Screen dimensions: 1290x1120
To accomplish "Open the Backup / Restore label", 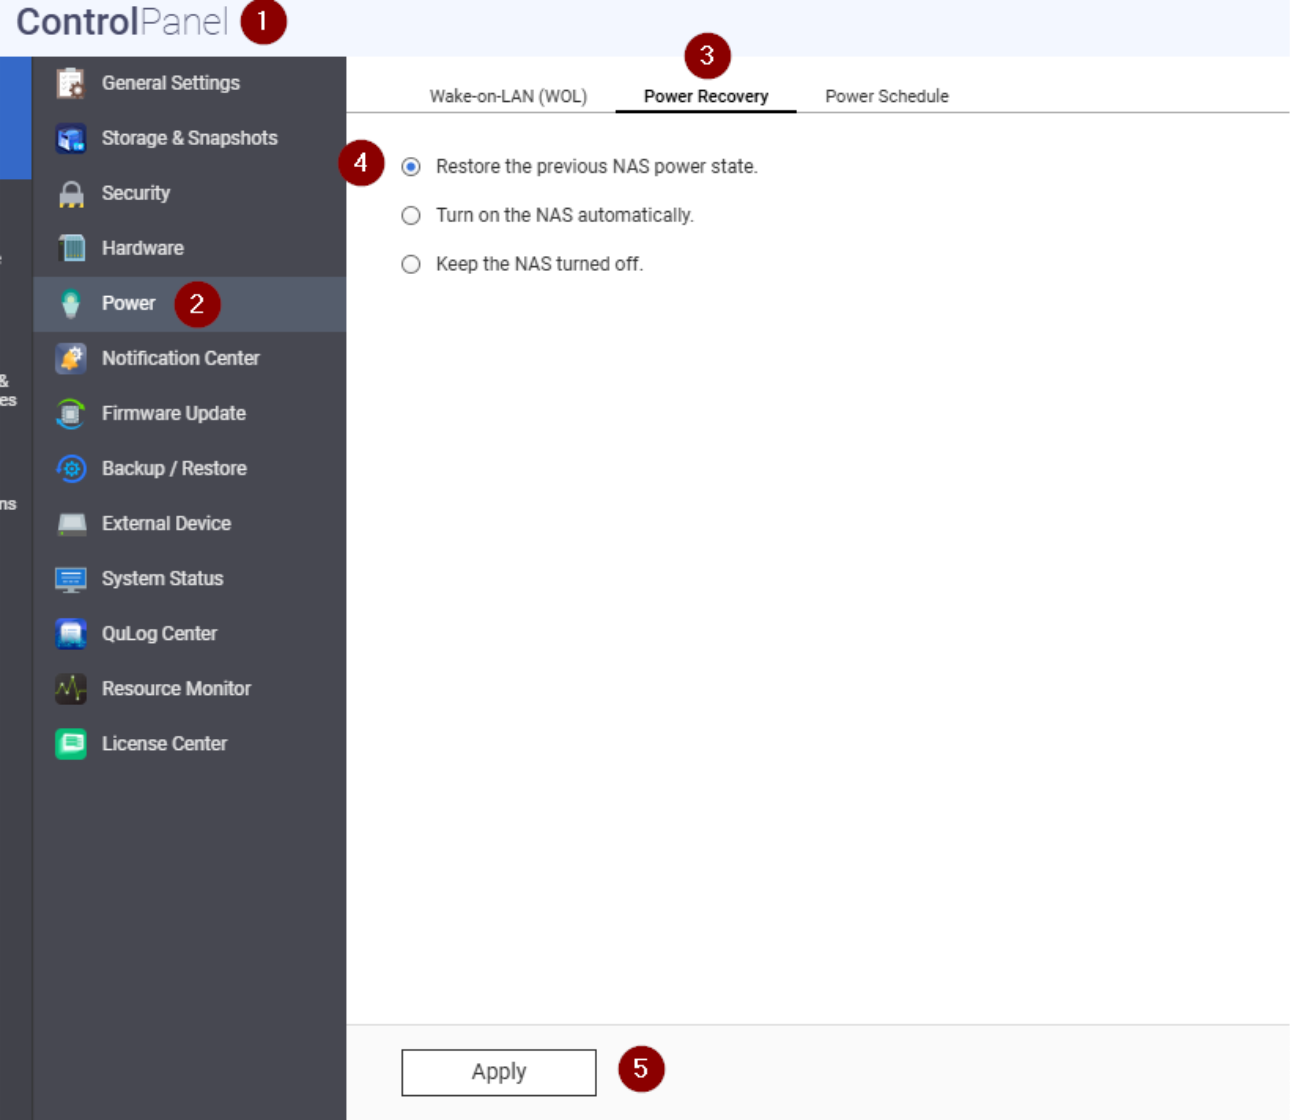I will [174, 468].
